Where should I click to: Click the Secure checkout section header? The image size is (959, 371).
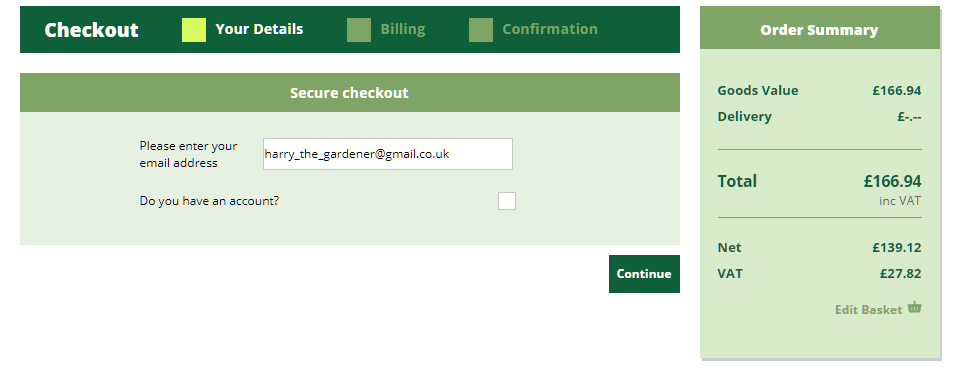point(350,93)
